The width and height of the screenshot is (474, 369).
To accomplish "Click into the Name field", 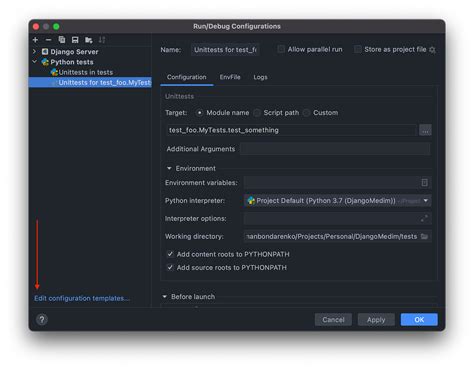I will click(x=225, y=50).
